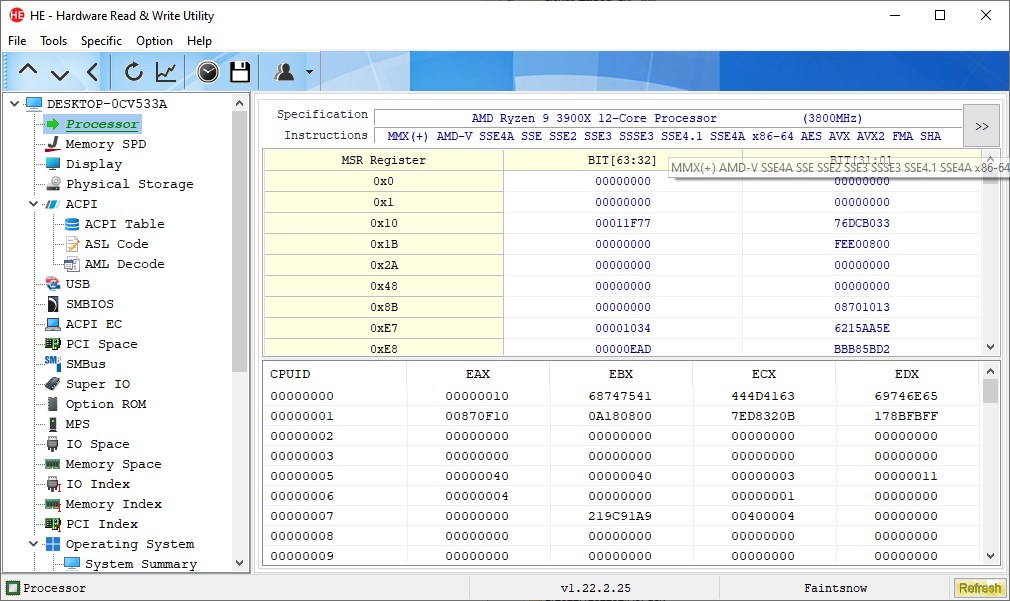This screenshot has width=1010, height=601.
Task: Click the >> instructions expand button
Action: pos(981,125)
